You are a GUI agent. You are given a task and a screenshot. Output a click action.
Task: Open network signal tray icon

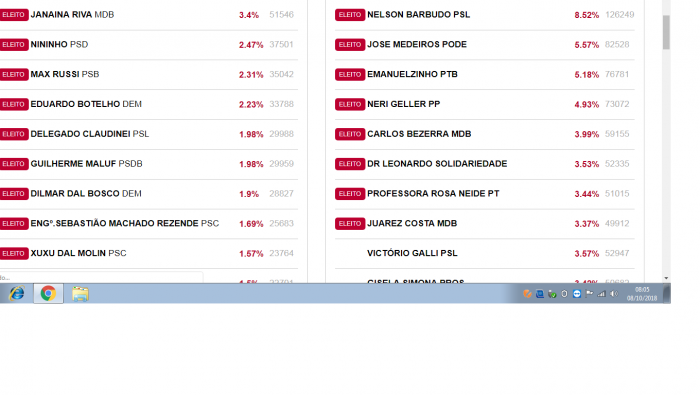(x=602, y=294)
